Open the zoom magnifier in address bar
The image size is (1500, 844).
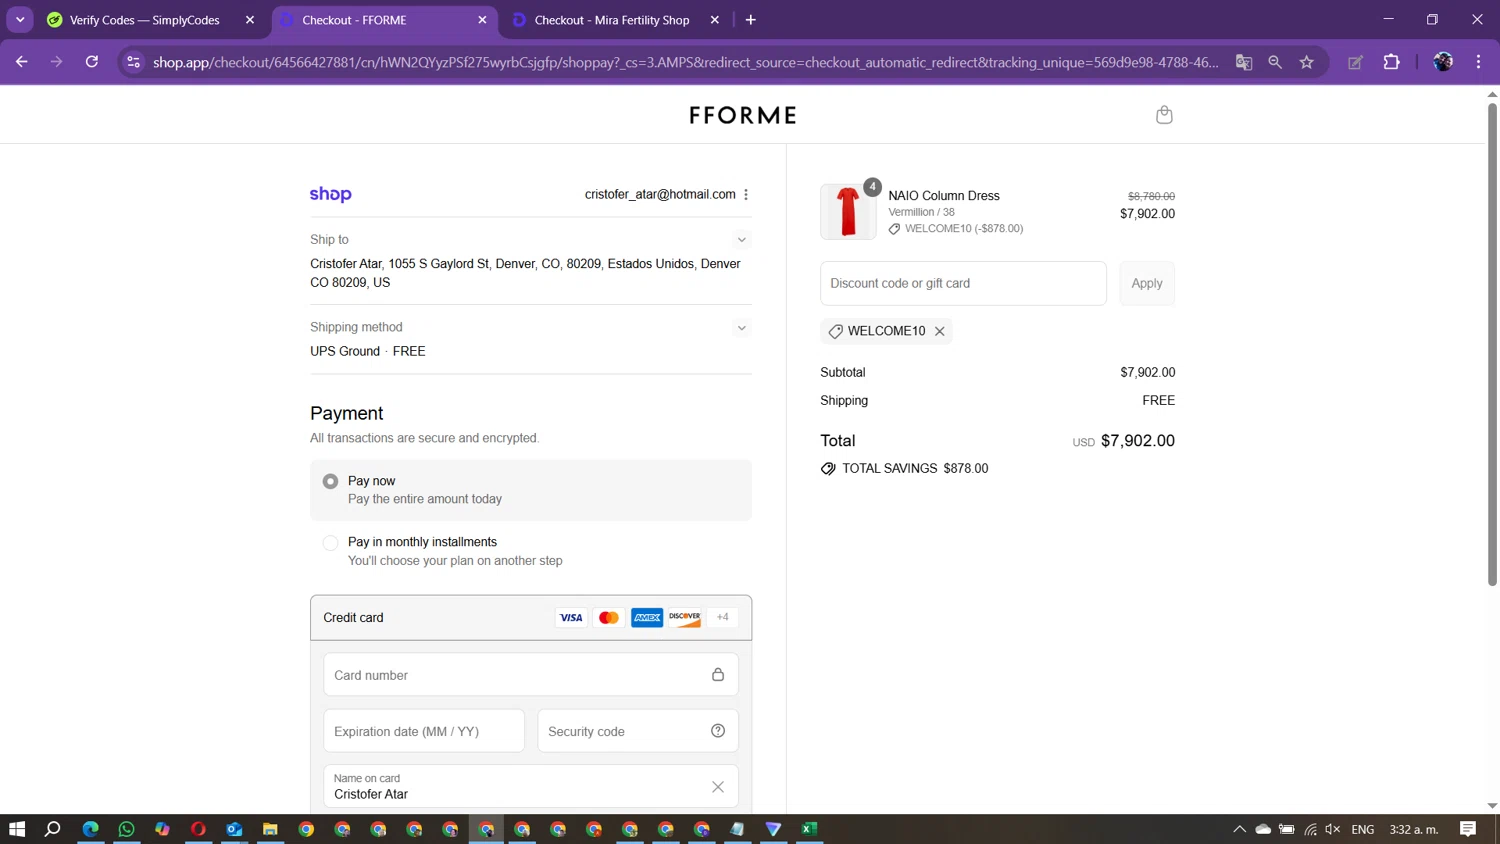(1275, 62)
